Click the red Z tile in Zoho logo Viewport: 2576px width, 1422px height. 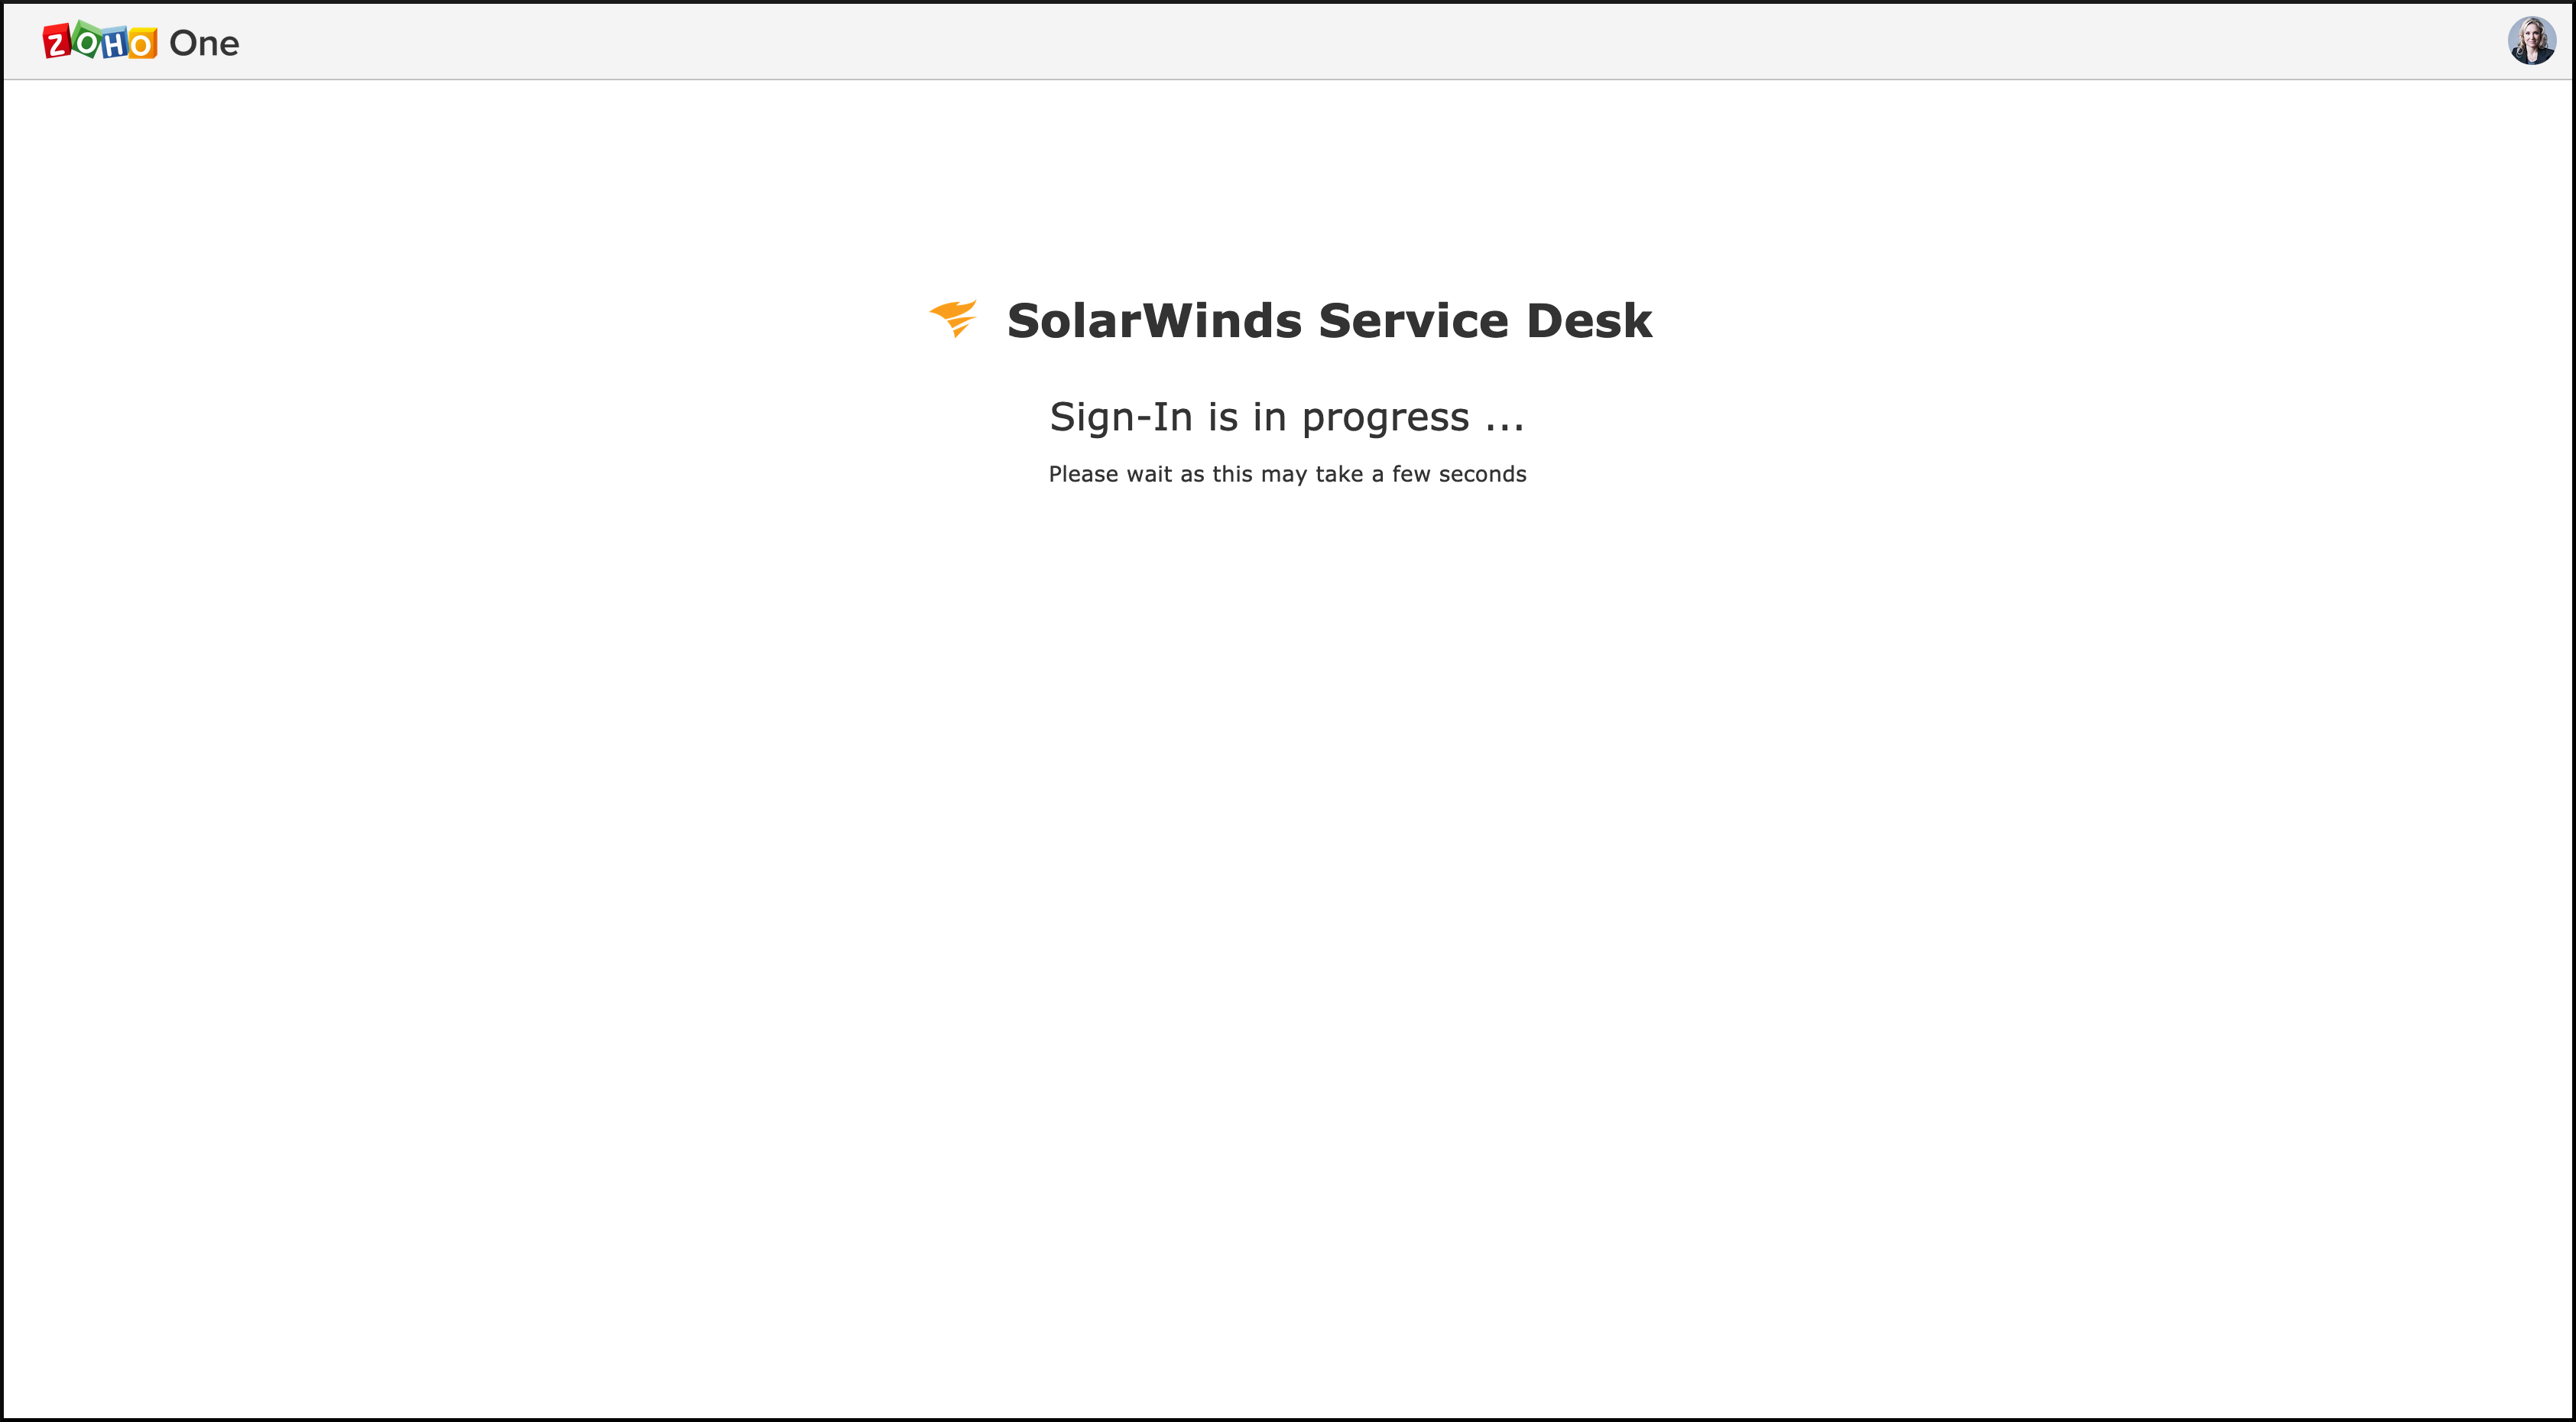pyautogui.click(x=57, y=43)
